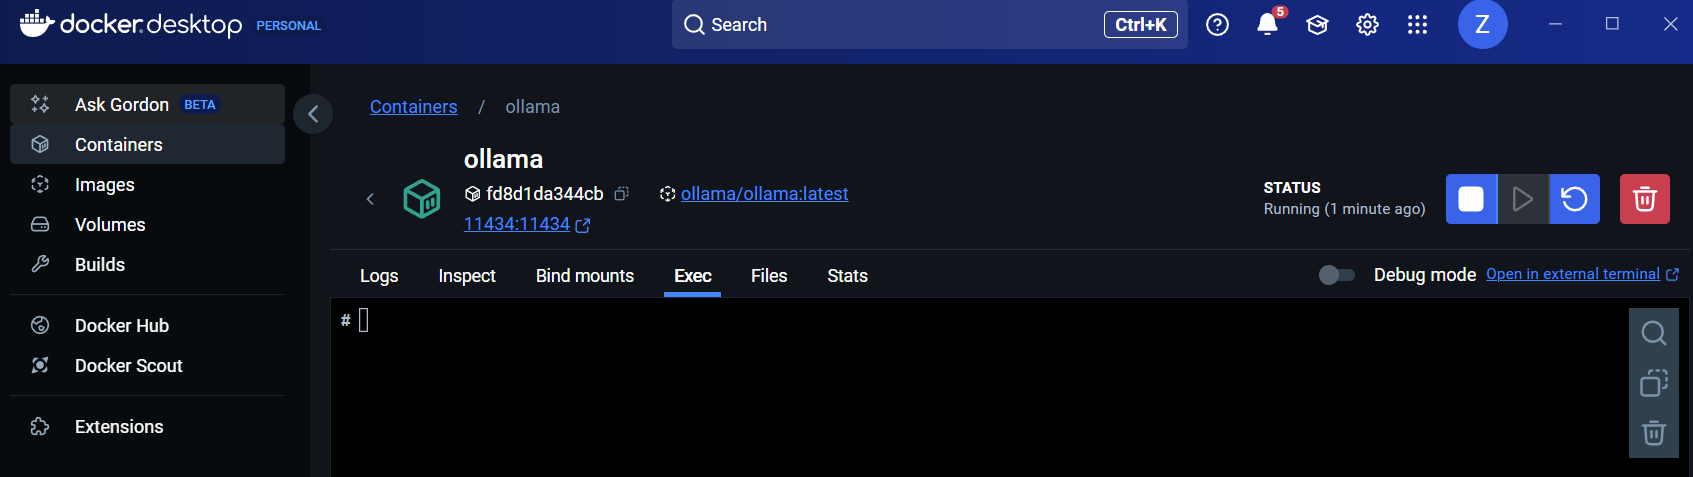Image resolution: width=1693 pixels, height=477 pixels.
Task: Select Containers in the sidebar
Action: tap(147, 144)
